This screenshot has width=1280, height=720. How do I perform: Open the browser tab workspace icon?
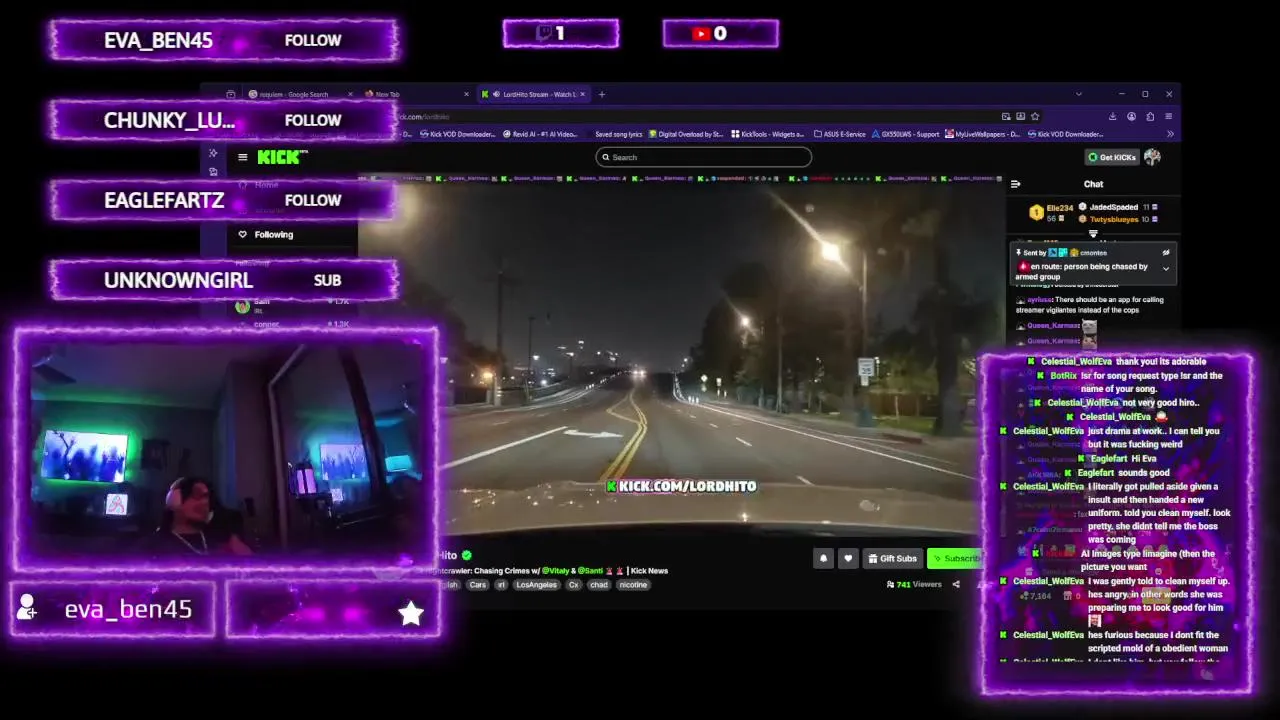[x=231, y=94]
